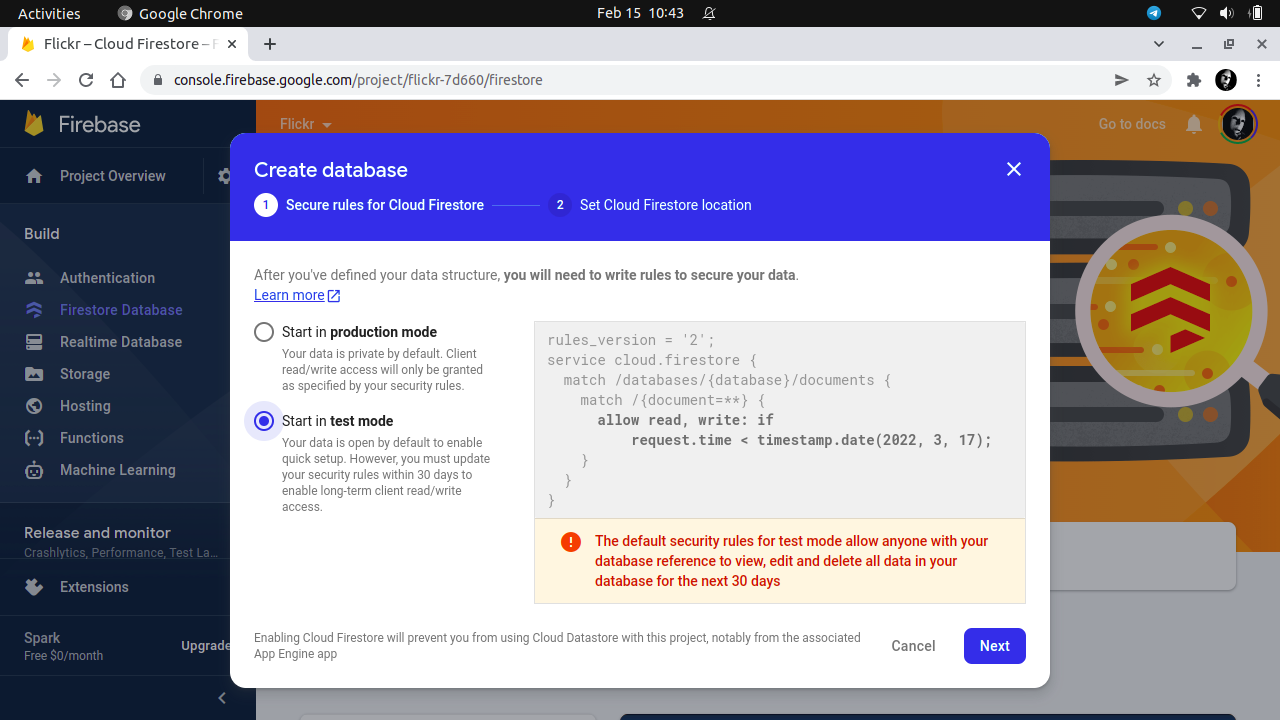
Task: Click the Storage image icon
Action: [34, 374]
